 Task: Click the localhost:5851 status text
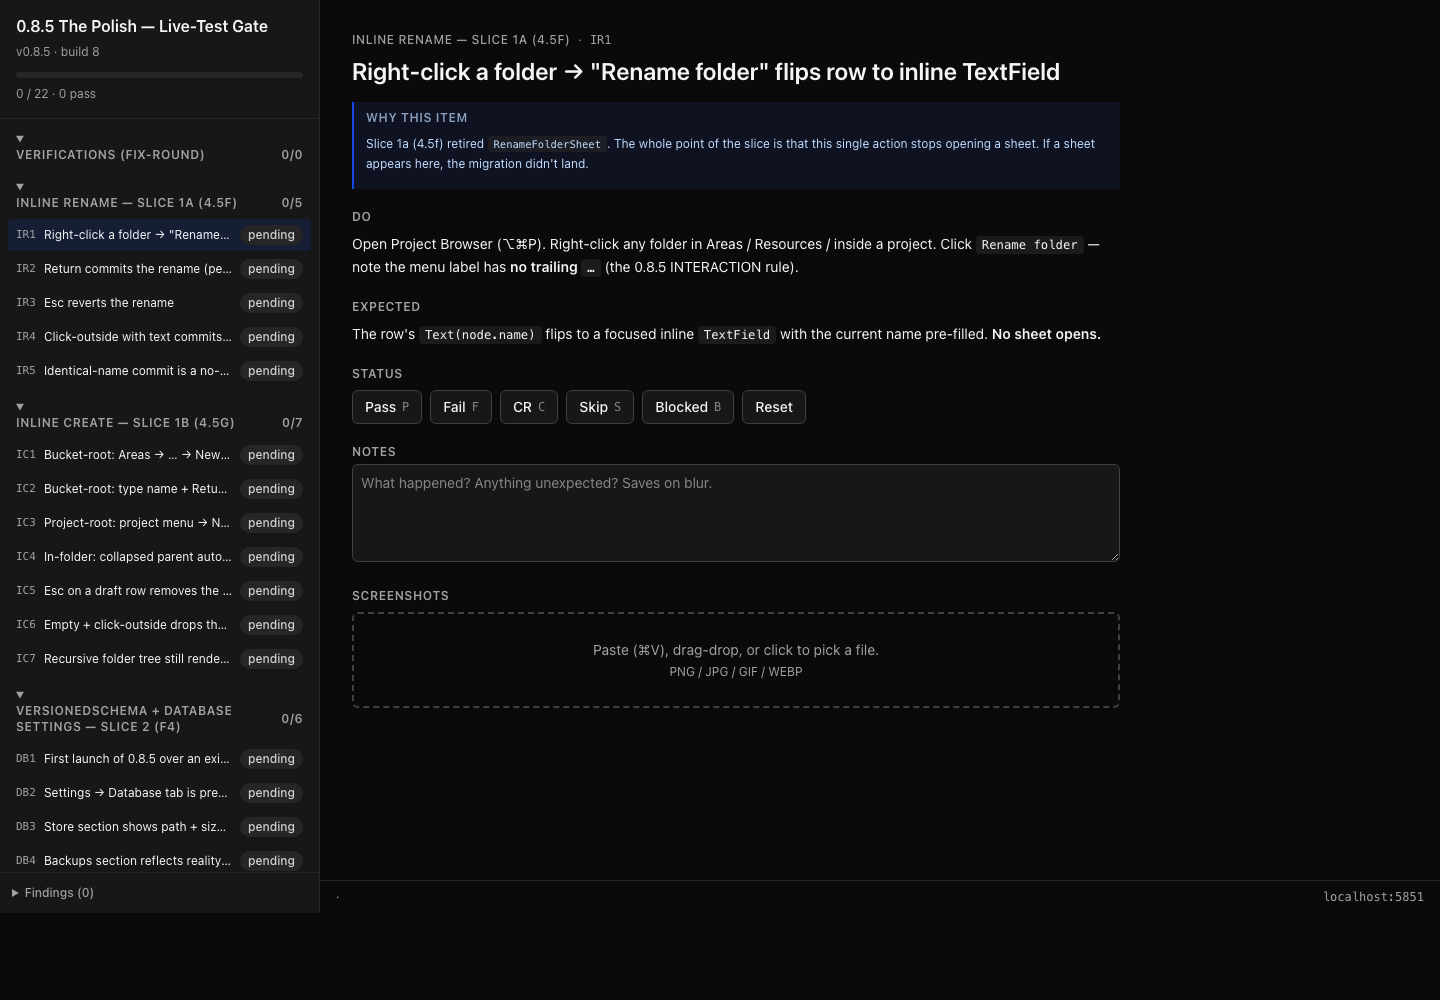1373,897
